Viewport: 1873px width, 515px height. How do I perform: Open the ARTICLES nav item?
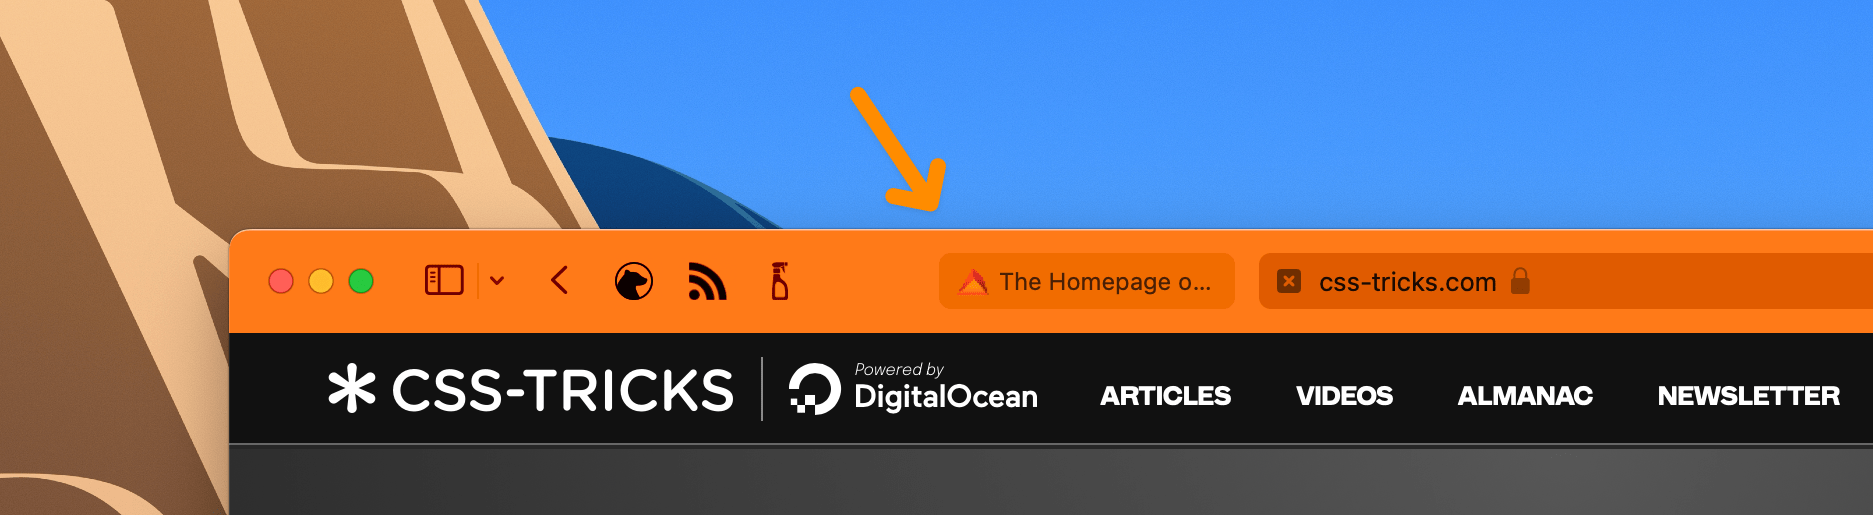coord(1166,396)
